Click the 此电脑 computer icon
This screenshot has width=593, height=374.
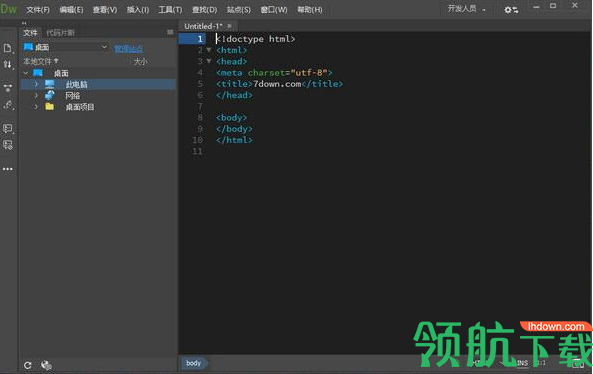pos(50,84)
